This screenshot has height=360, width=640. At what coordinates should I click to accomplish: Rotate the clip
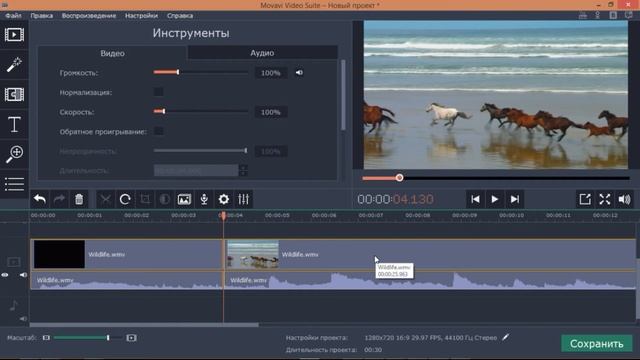tap(125, 199)
